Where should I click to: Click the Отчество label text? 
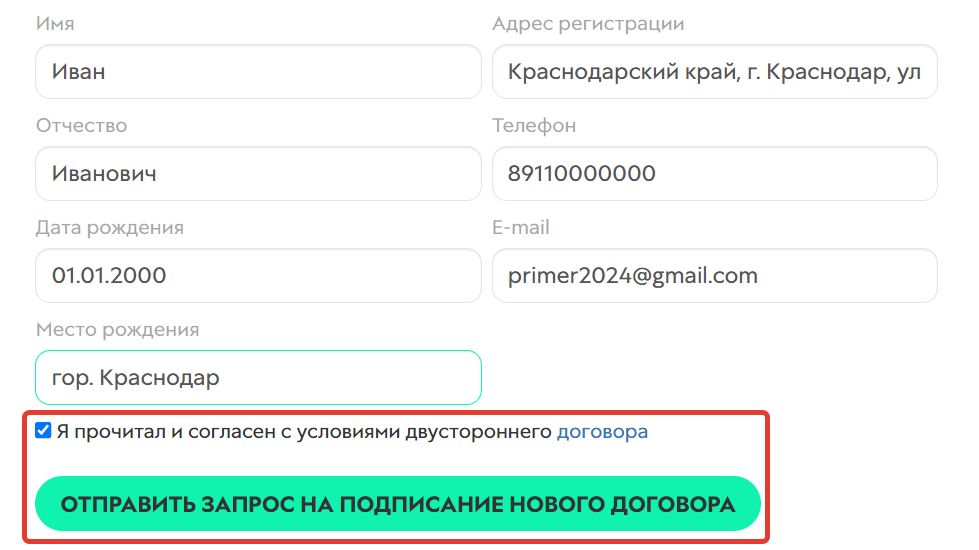pyautogui.click(x=82, y=125)
